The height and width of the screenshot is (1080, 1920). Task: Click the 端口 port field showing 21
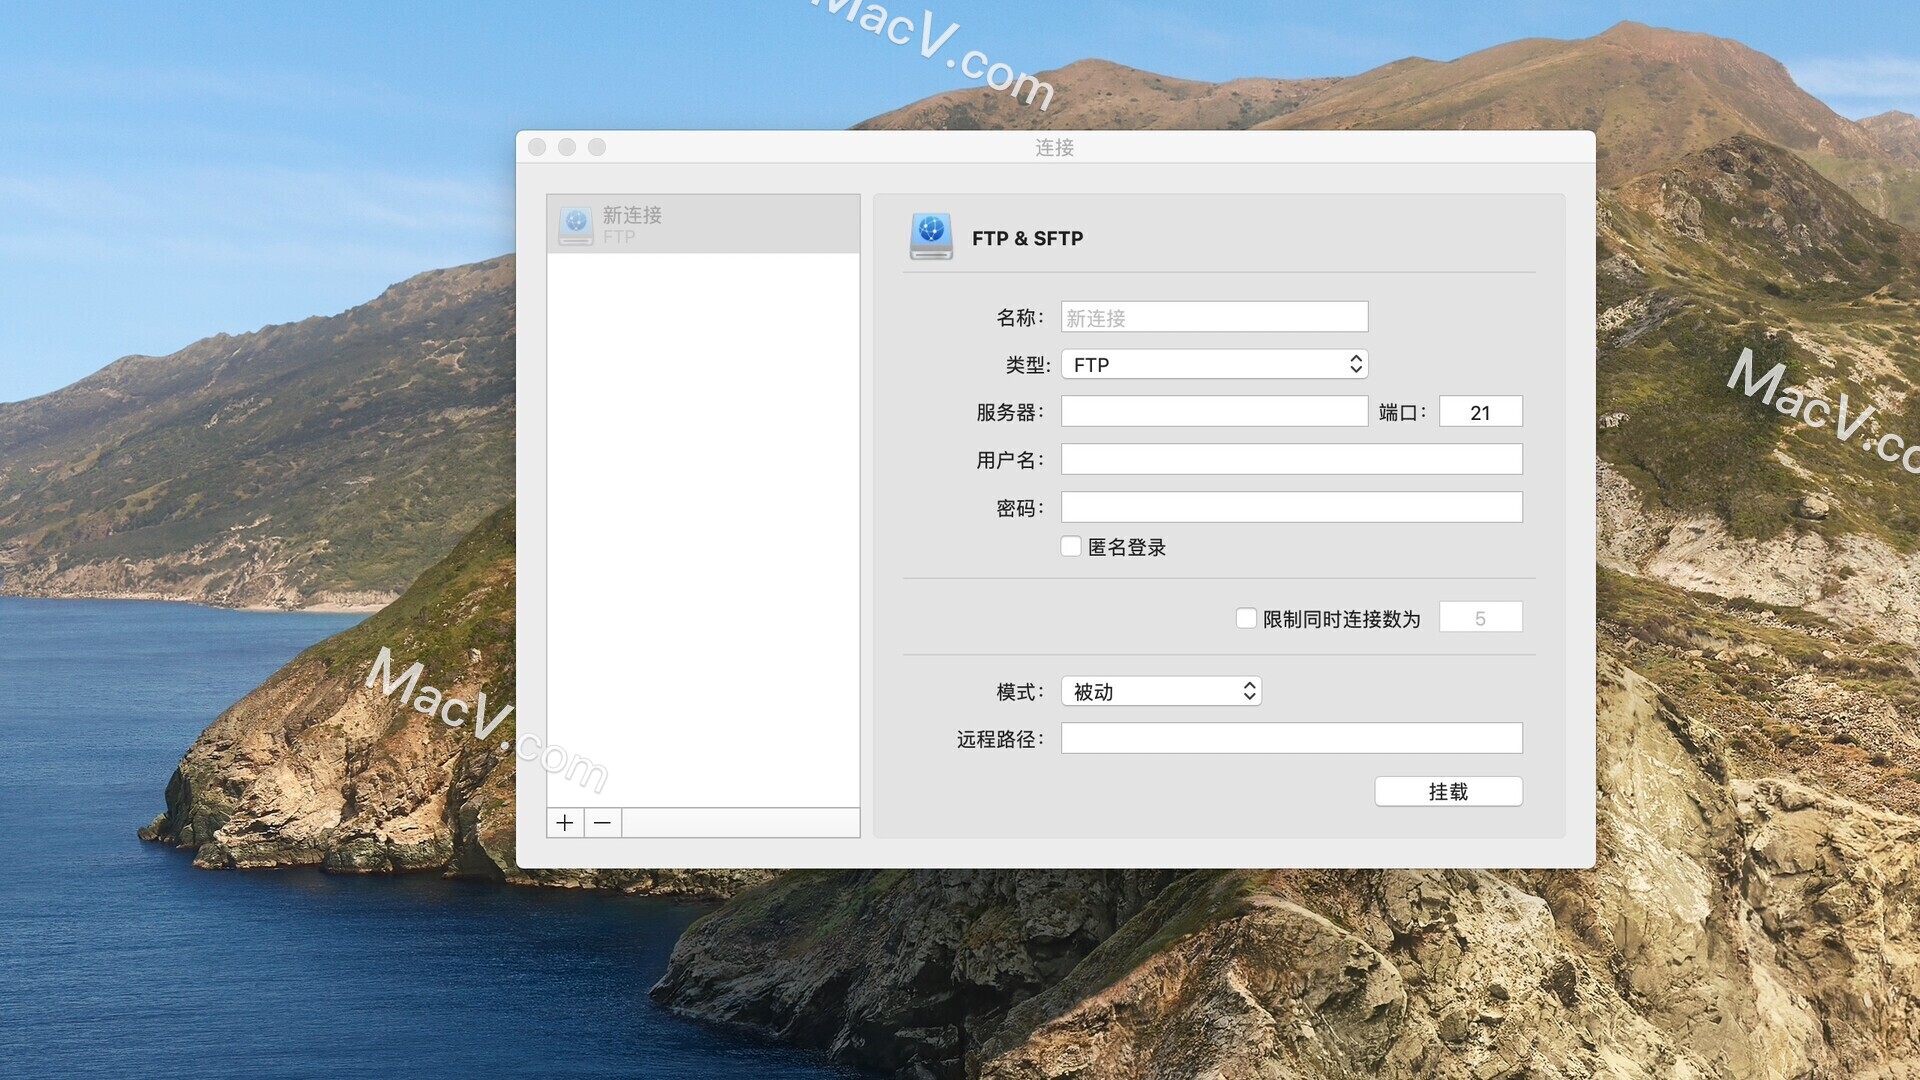1480,411
